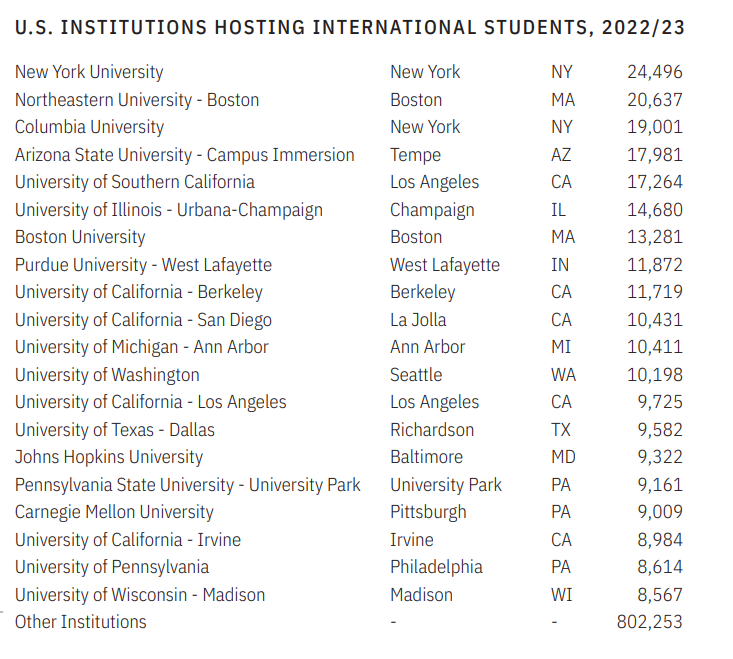Click University of Southern California name
Image resolution: width=733 pixels, height=659 pixels.
[135, 182]
